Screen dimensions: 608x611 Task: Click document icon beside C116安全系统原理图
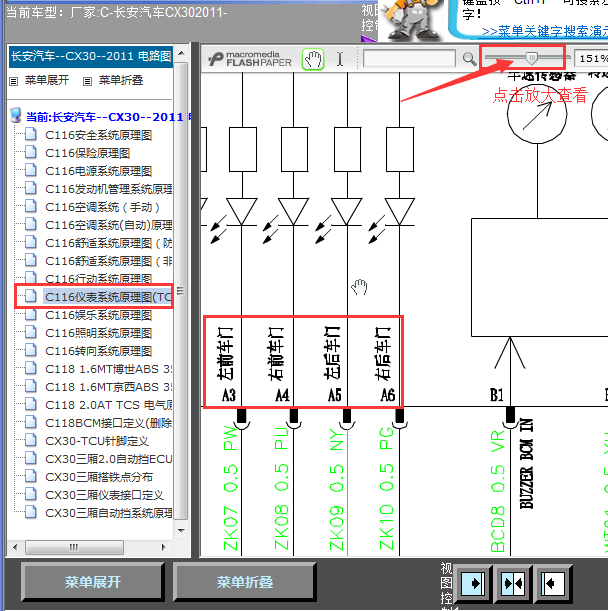click(31, 134)
